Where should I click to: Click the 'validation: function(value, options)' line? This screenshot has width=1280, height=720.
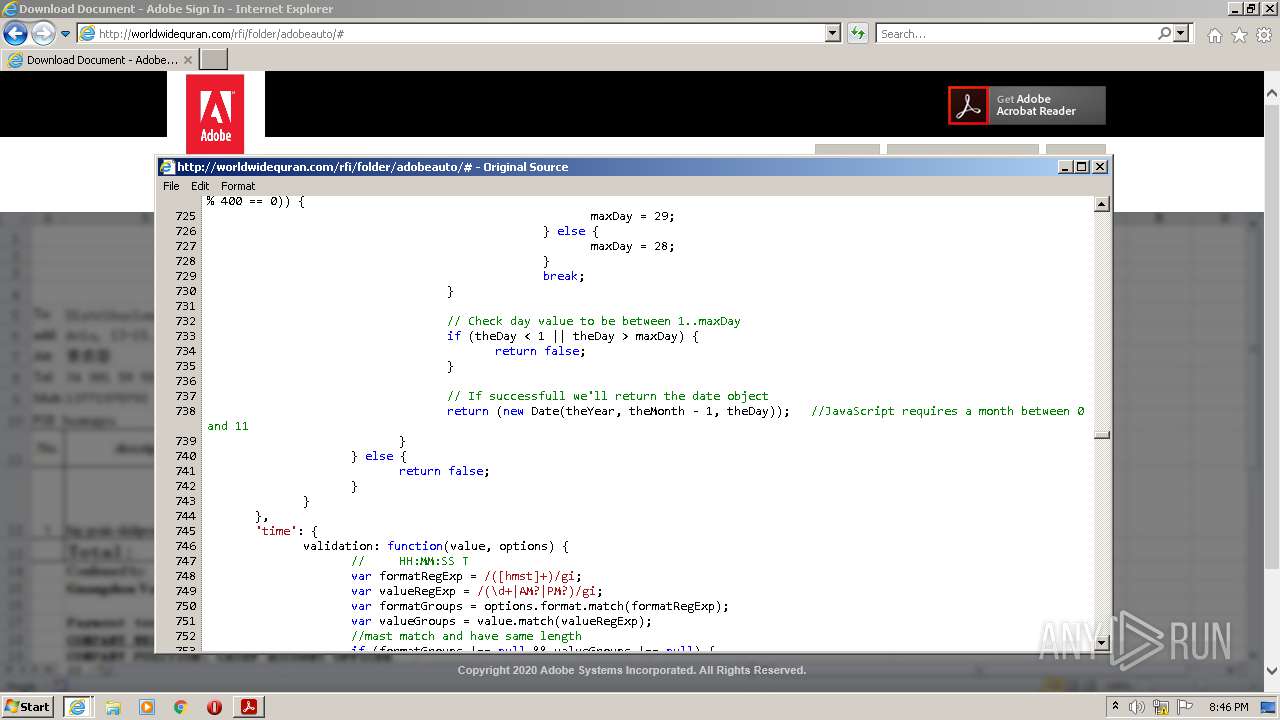(x=436, y=546)
